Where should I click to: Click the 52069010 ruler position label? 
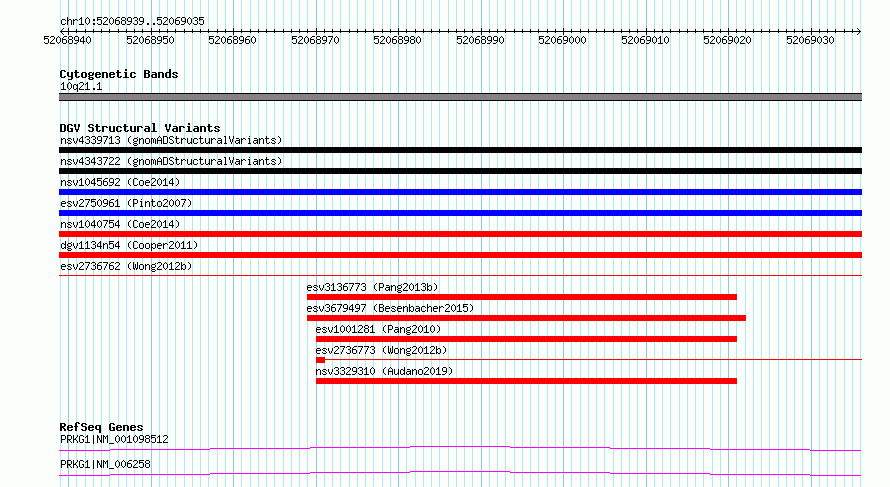coord(645,40)
